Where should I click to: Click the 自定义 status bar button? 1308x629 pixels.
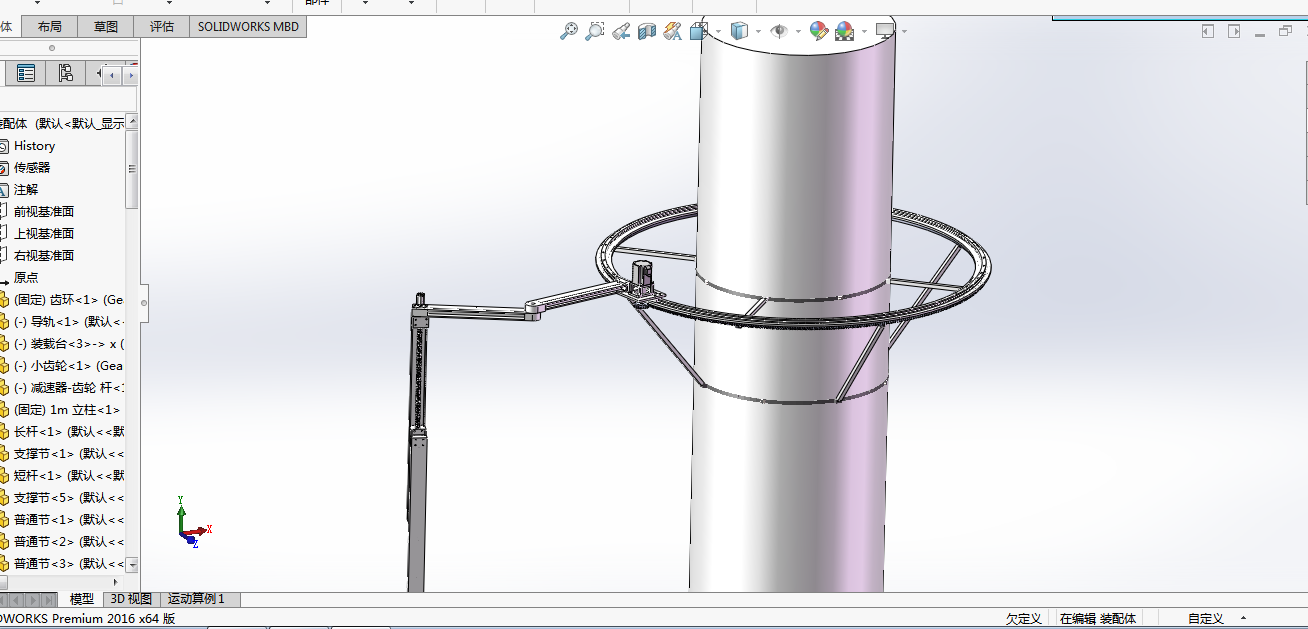pyautogui.click(x=1205, y=619)
